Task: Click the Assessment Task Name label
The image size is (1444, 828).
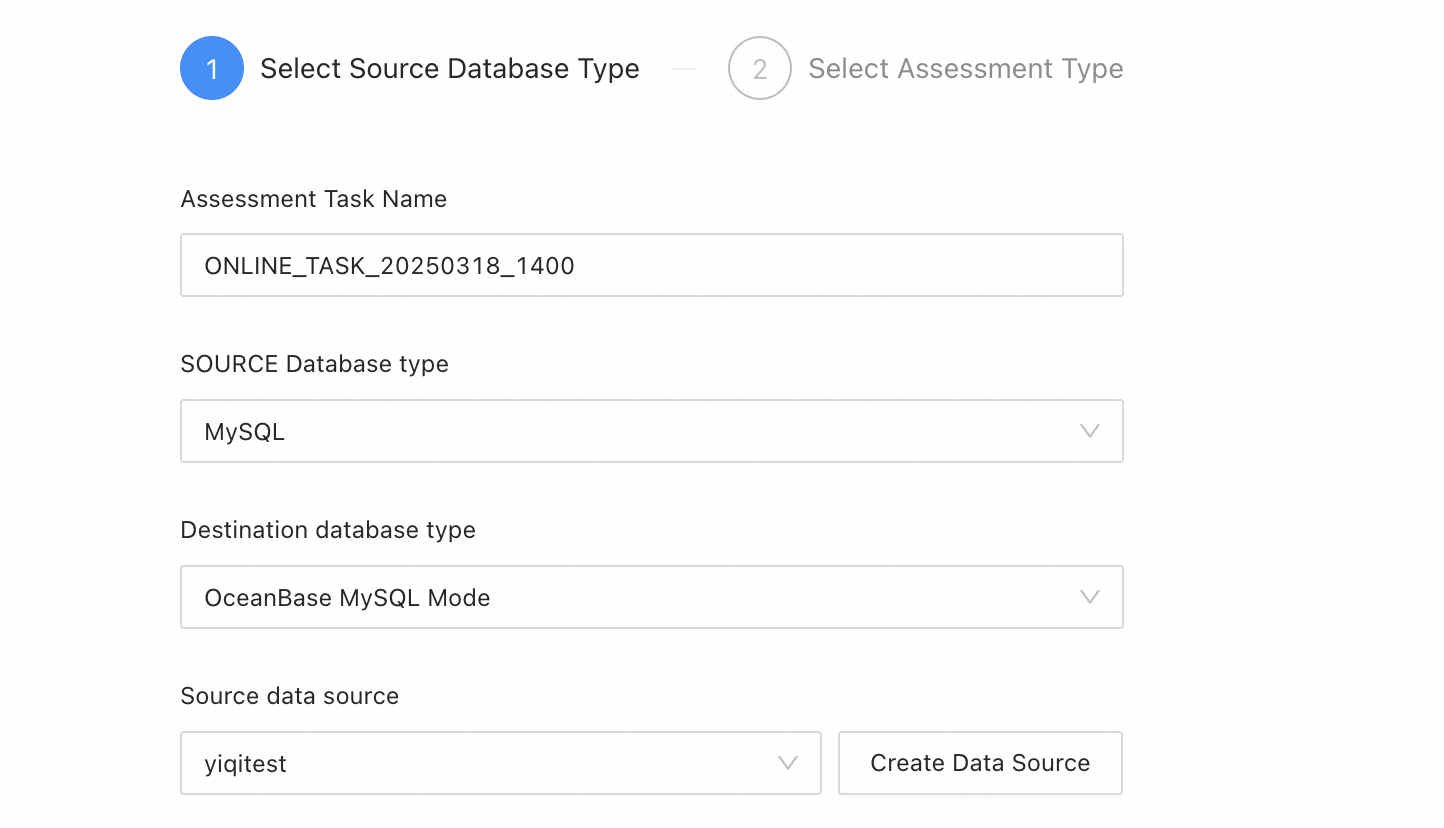Action: point(313,199)
